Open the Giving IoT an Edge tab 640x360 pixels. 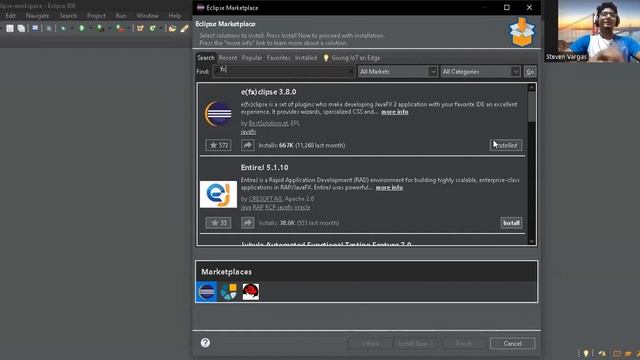[351, 58]
